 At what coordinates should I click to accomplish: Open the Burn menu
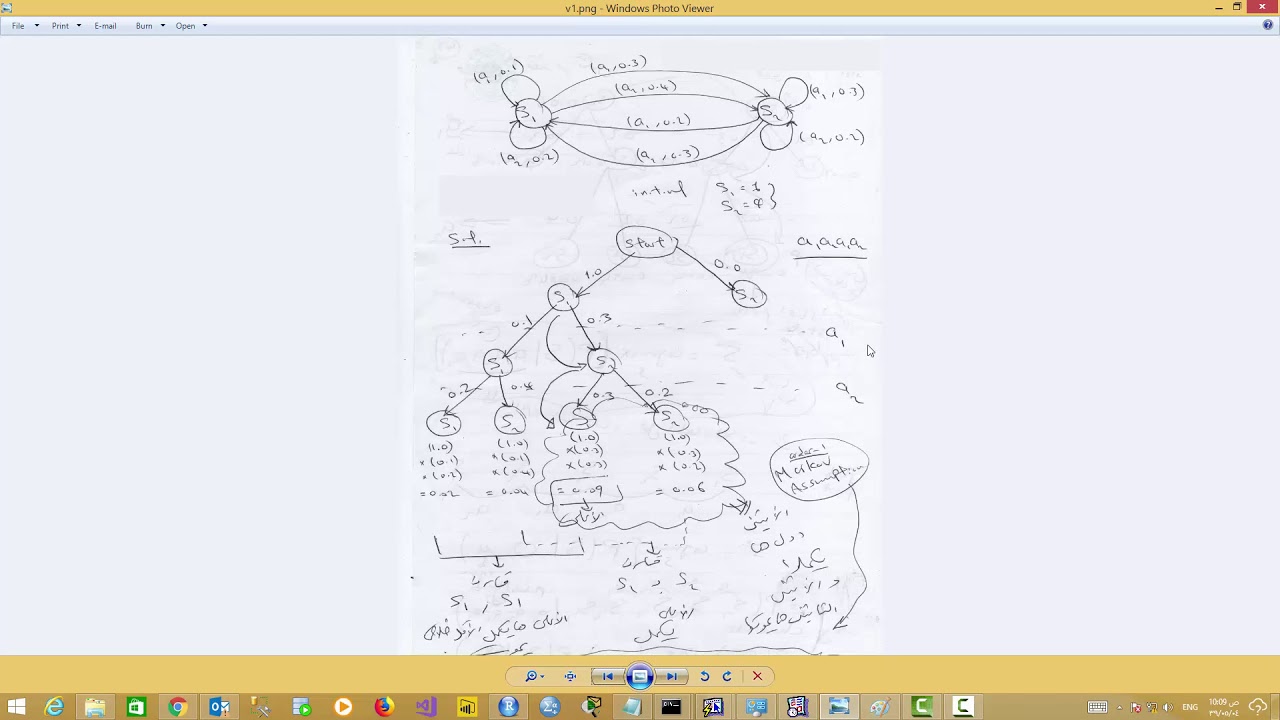[x=150, y=26]
